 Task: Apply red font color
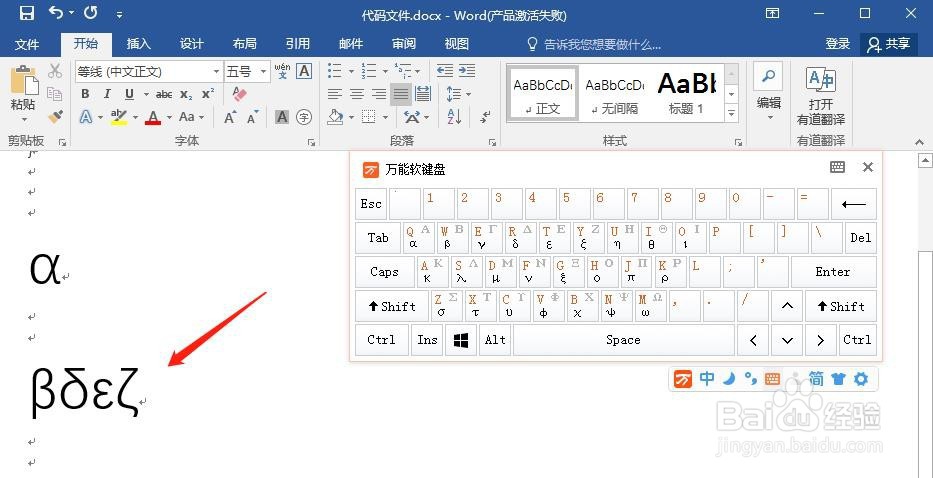point(154,117)
